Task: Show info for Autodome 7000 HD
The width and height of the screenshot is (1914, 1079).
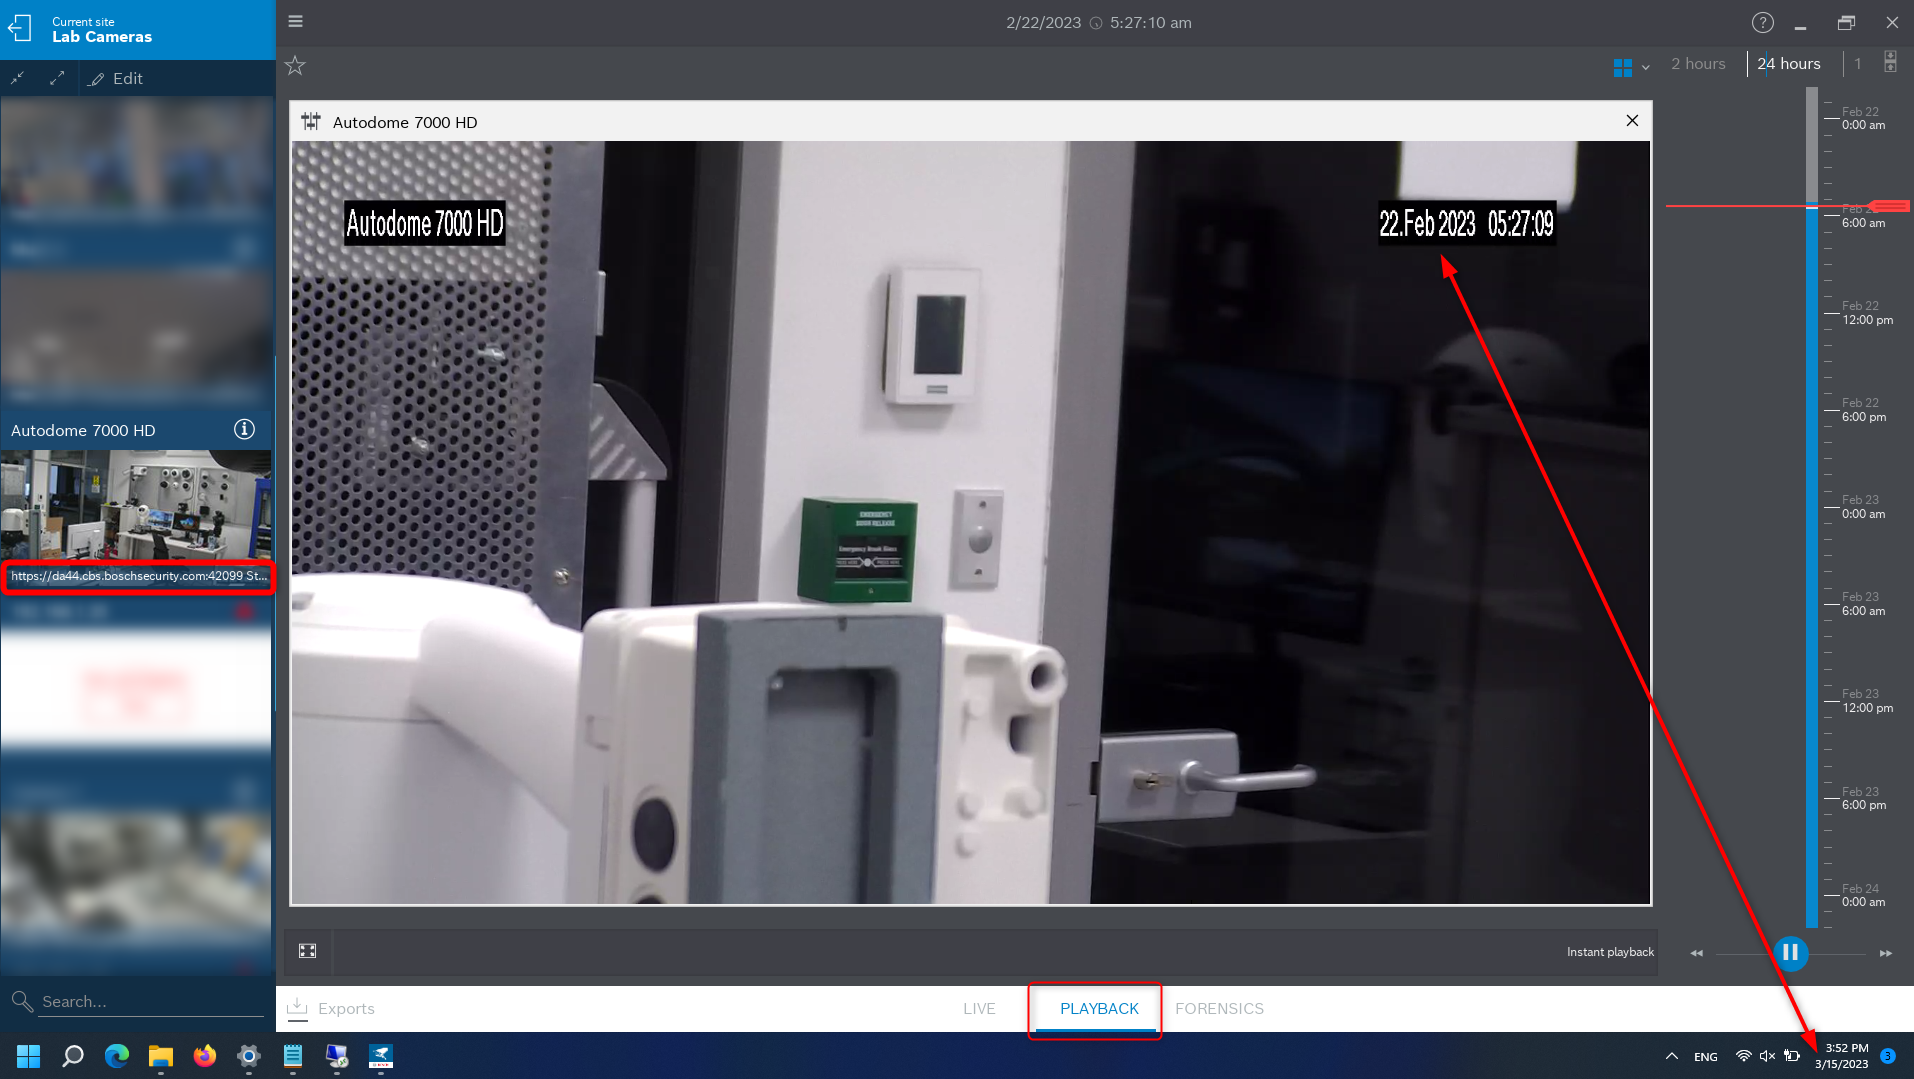Action: 244,429
